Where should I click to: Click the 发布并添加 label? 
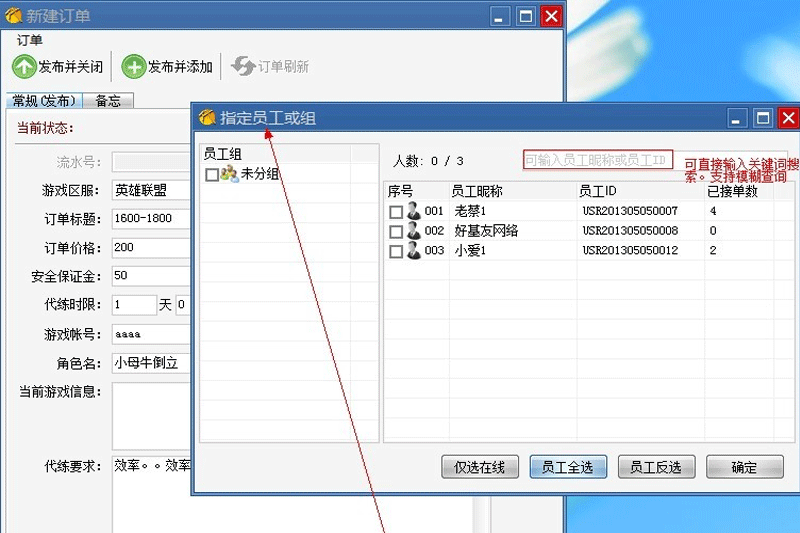coord(180,67)
